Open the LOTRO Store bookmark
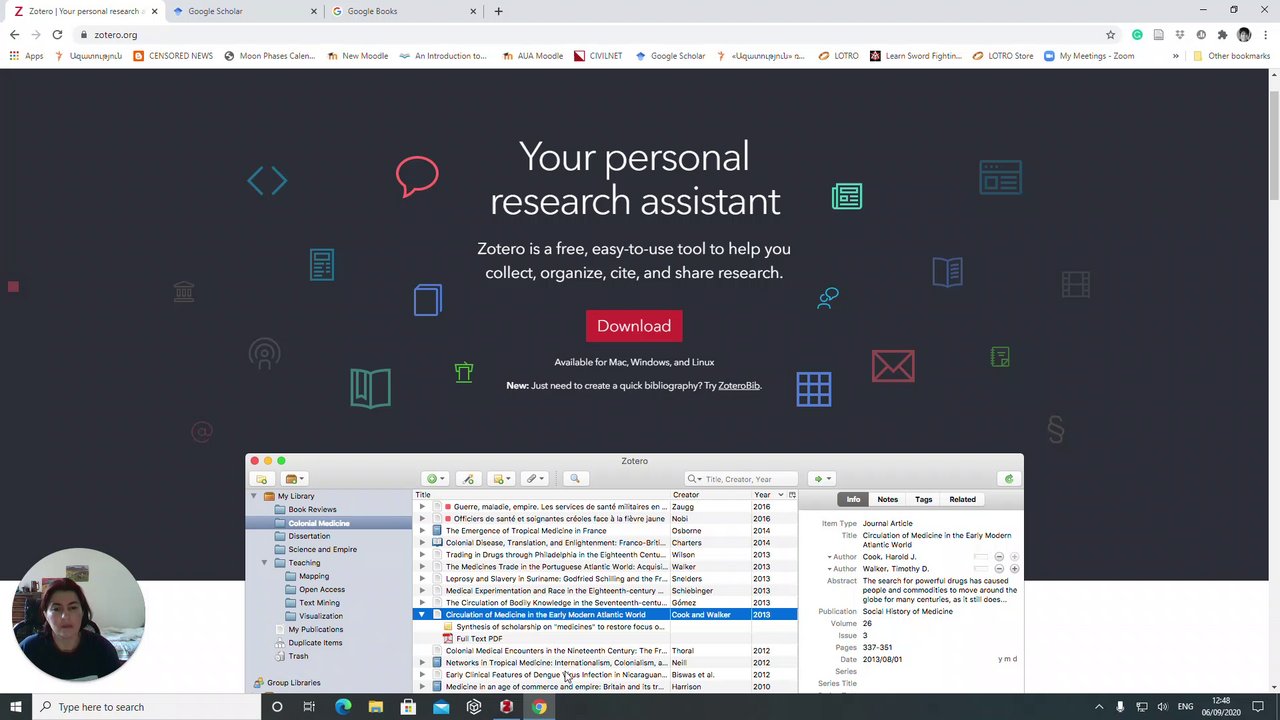Viewport: 1280px width, 720px height. [x=1002, y=56]
